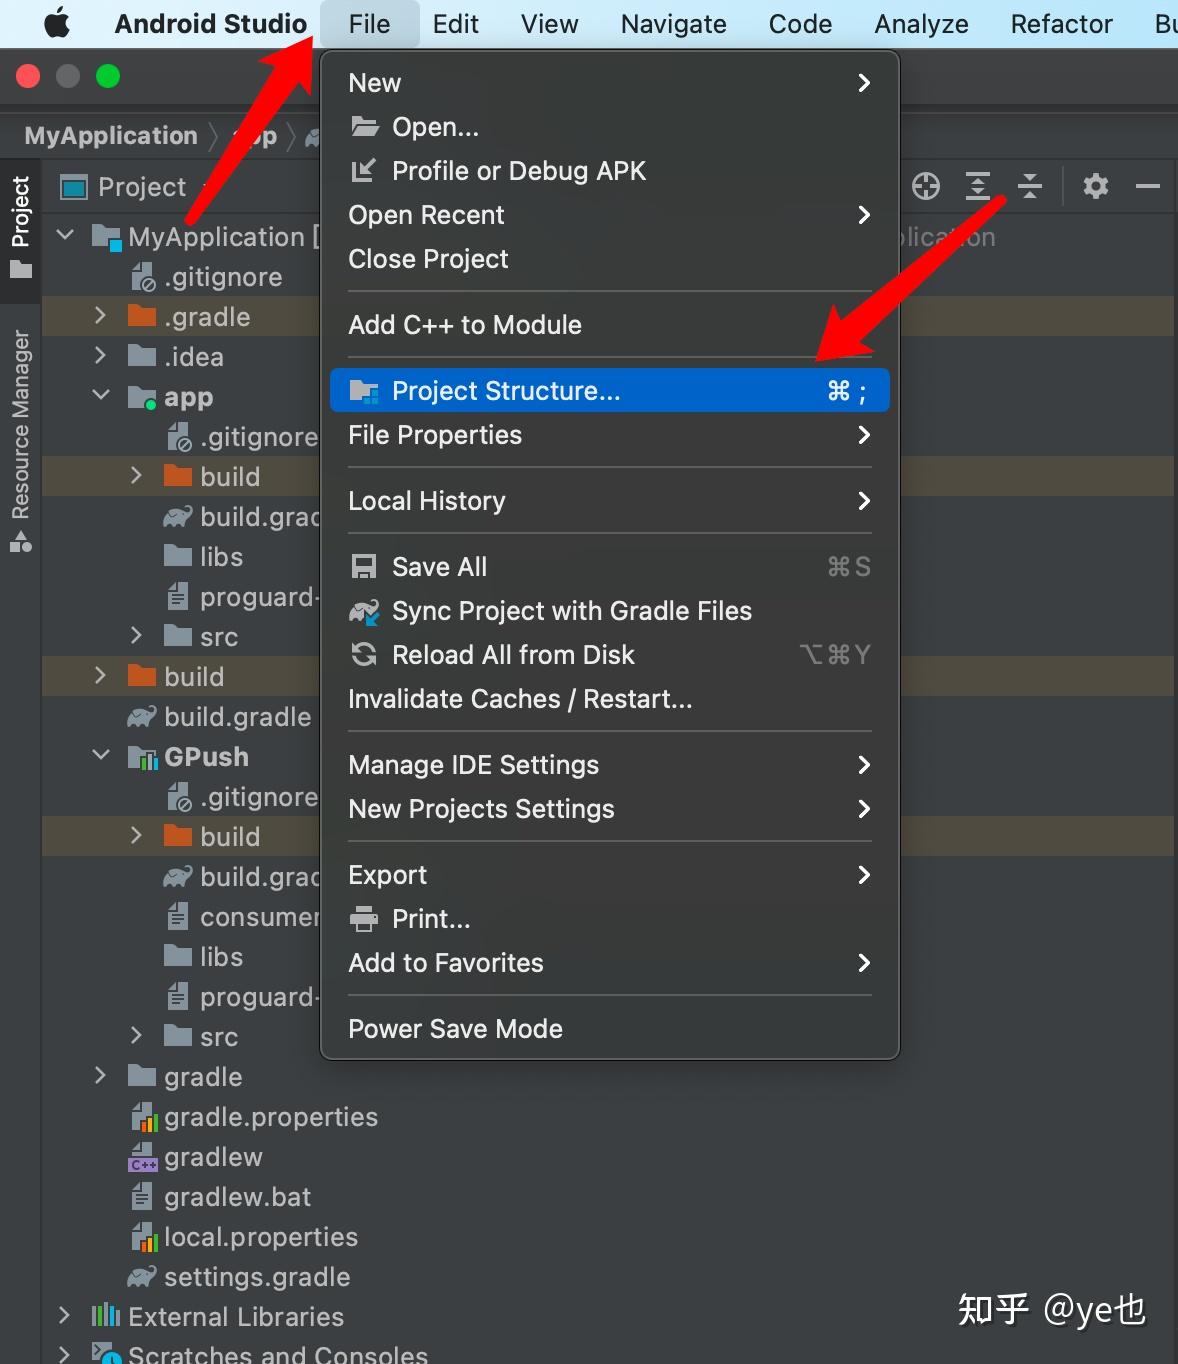Expand the gradle folder in tree
Image resolution: width=1178 pixels, height=1364 pixels.
coord(100,1076)
